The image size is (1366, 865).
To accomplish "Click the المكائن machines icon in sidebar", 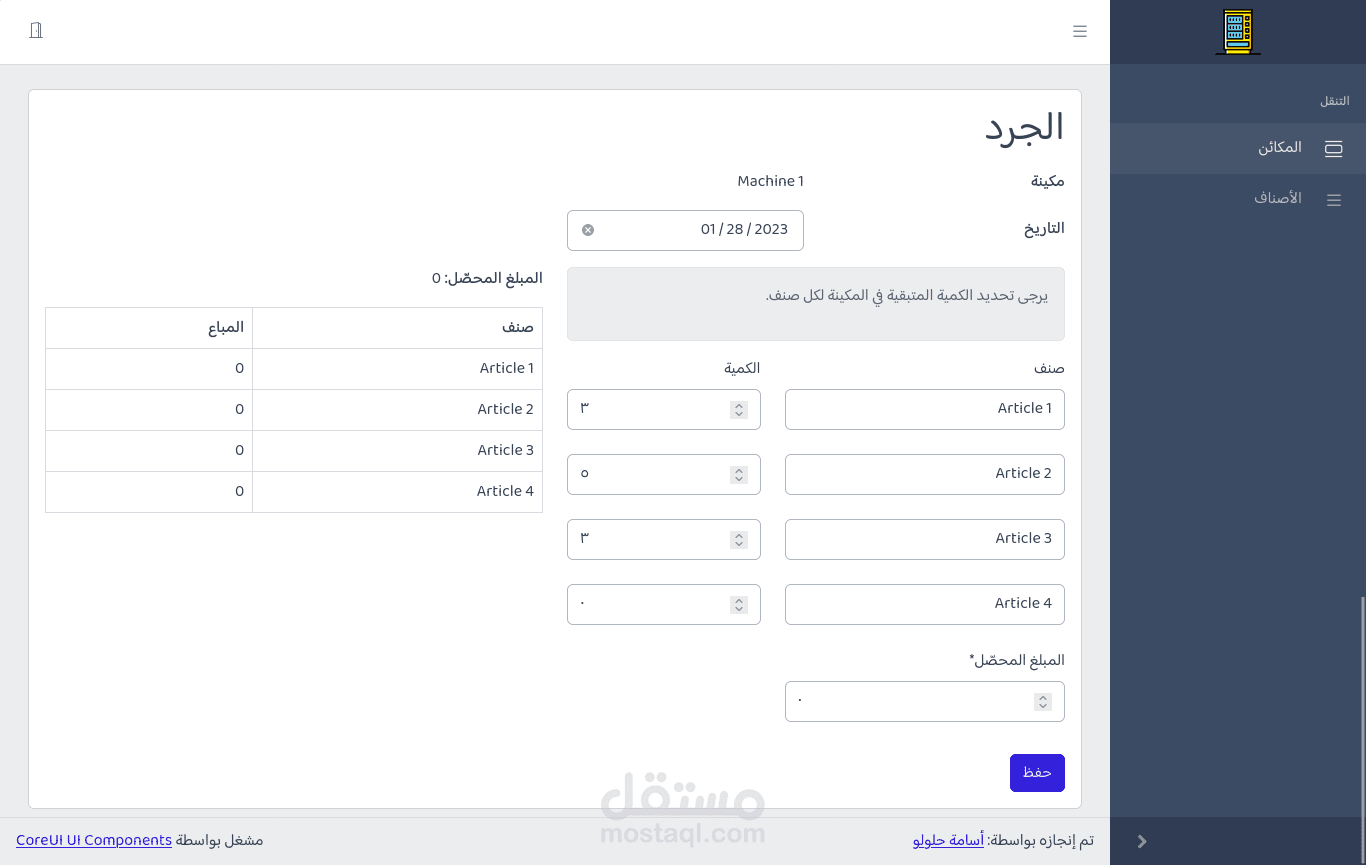I will (x=1333, y=149).
